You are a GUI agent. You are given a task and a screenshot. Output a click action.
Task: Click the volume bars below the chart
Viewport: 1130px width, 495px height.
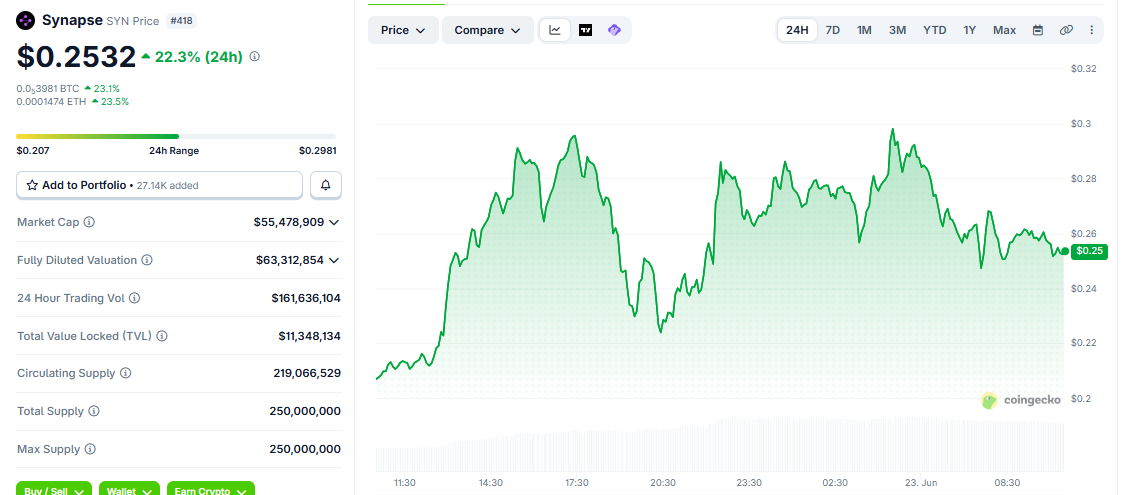click(x=719, y=443)
